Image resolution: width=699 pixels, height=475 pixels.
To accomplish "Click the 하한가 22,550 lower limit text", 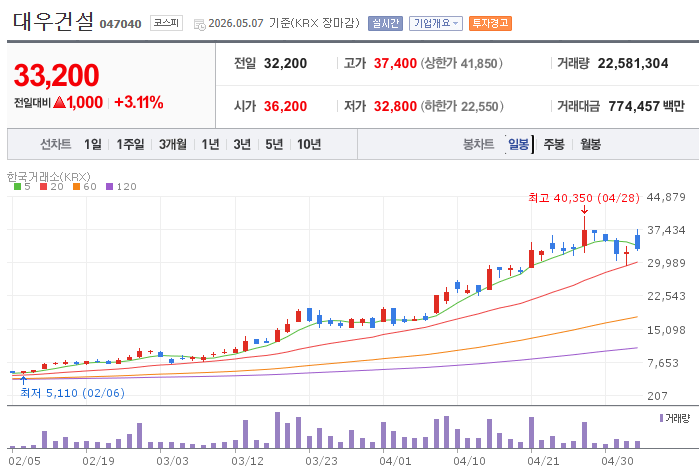I will click(462, 106).
